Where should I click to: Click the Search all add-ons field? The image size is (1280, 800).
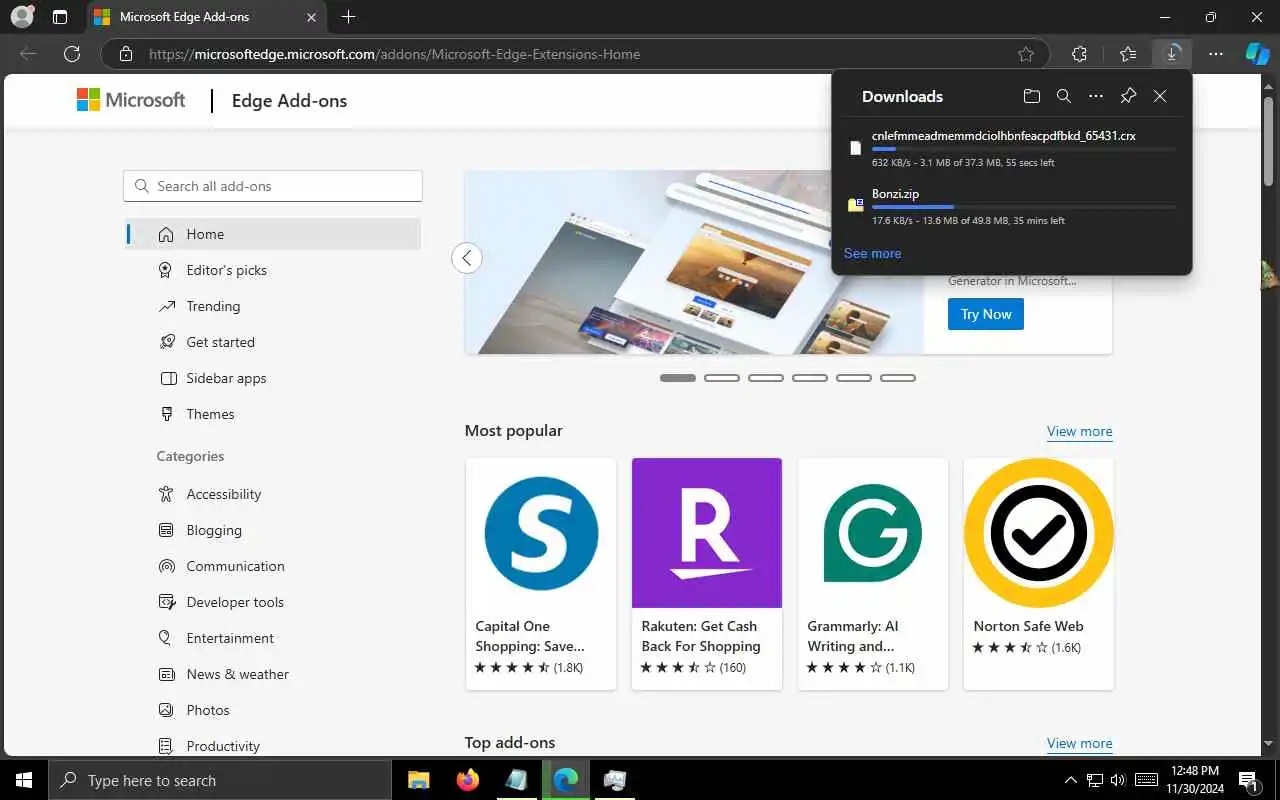pyautogui.click(x=273, y=186)
